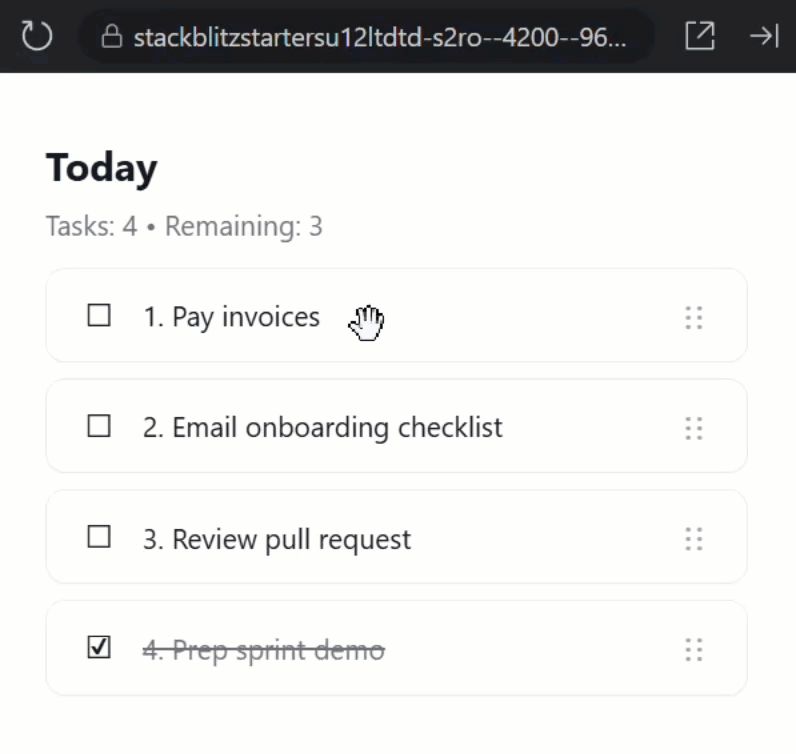Reload the preview with the refresh icon
The width and height of the screenshot is (796, 754).
[36, 37]
